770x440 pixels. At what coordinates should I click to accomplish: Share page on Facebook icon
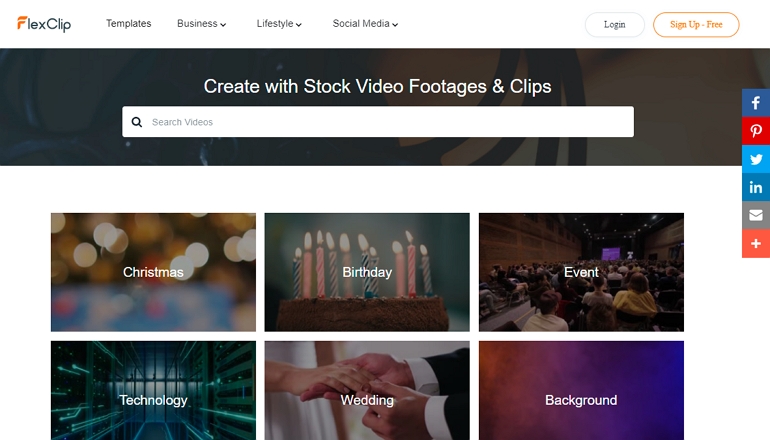pyautogui.click(x=756, y=103)
